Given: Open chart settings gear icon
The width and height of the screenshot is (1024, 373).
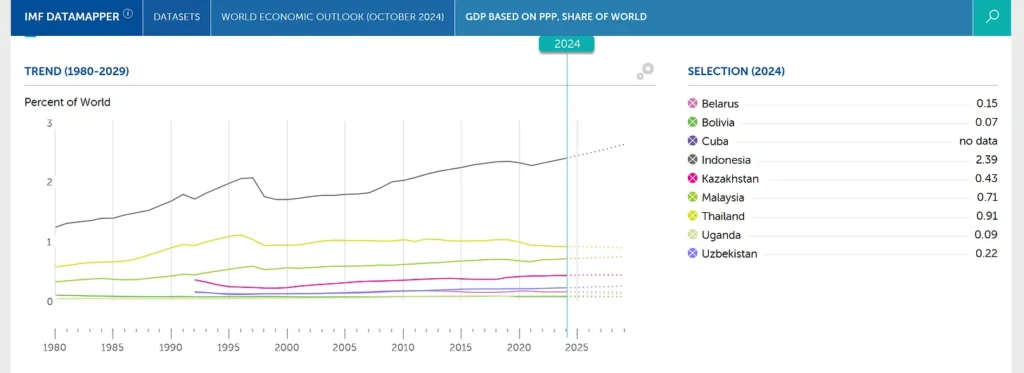Looking at the screenshot, I should pyautogui.click(x=645, y=71).
